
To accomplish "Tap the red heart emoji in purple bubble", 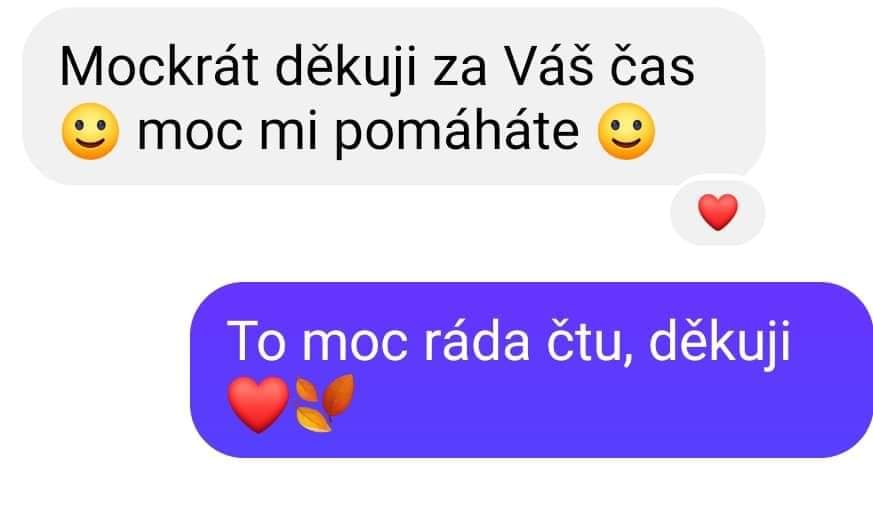I will [258, 404].
